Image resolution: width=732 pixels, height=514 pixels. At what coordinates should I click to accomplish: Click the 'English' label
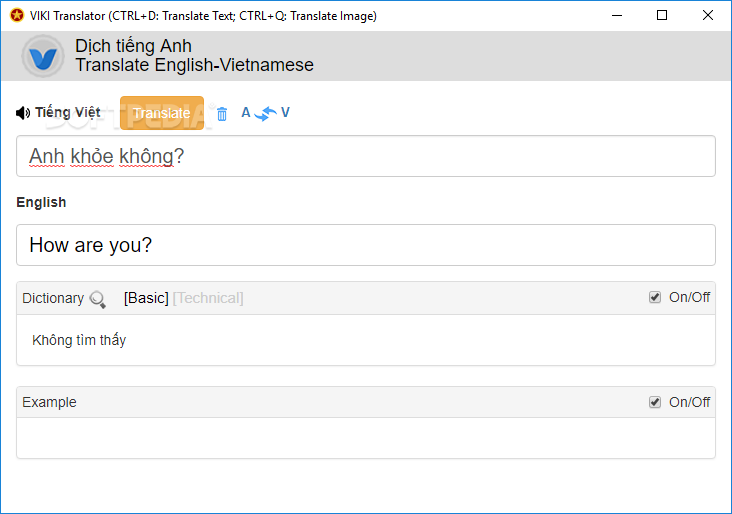click(x=41, y=202)
